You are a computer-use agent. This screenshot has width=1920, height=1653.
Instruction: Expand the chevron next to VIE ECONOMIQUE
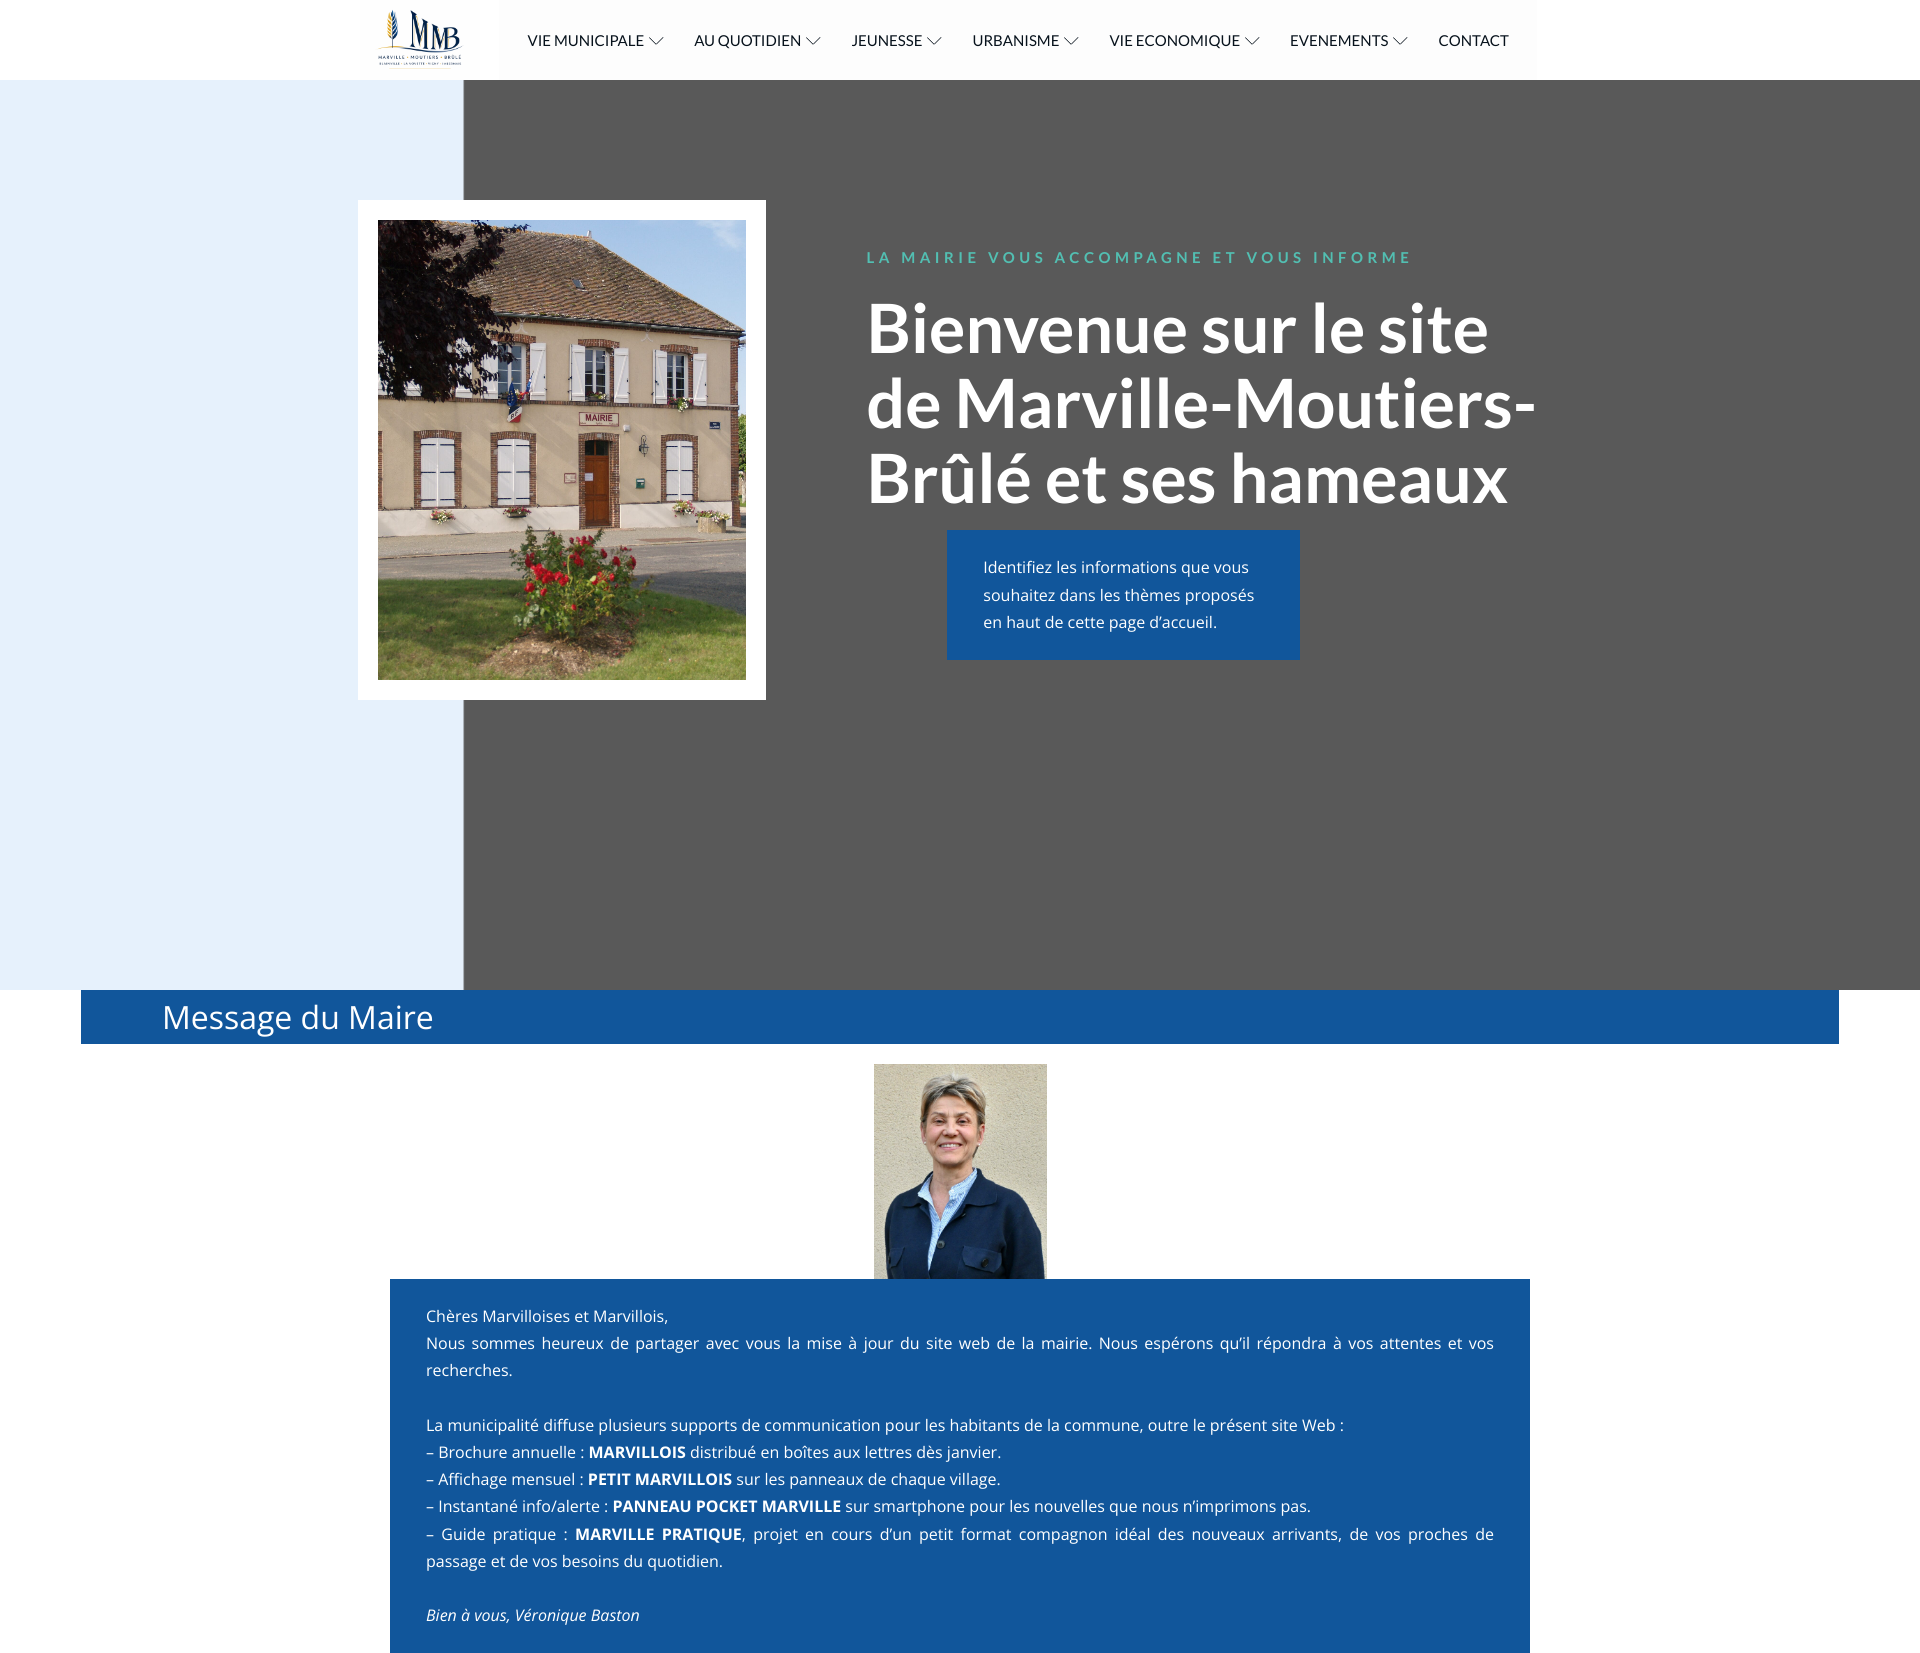(x=1252, y=41)
